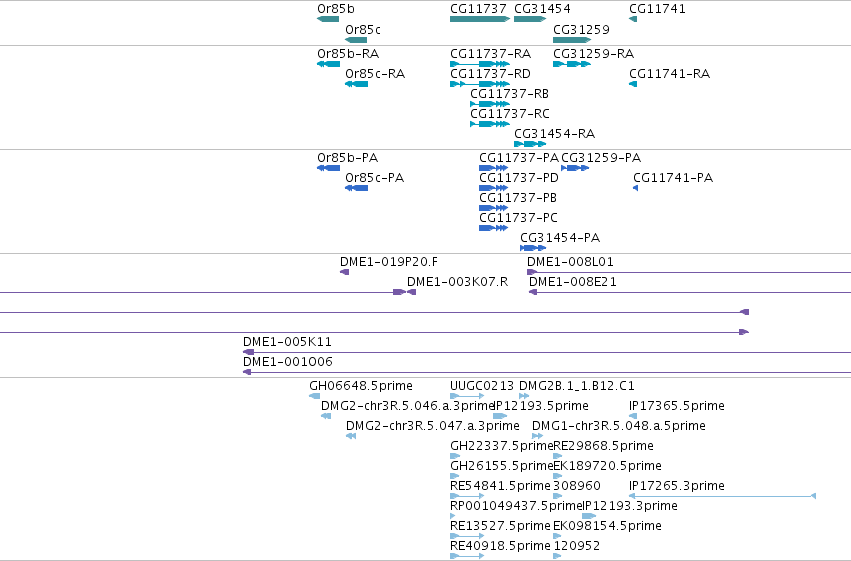Select the GH06648.5prime EST

pos(314,396)
